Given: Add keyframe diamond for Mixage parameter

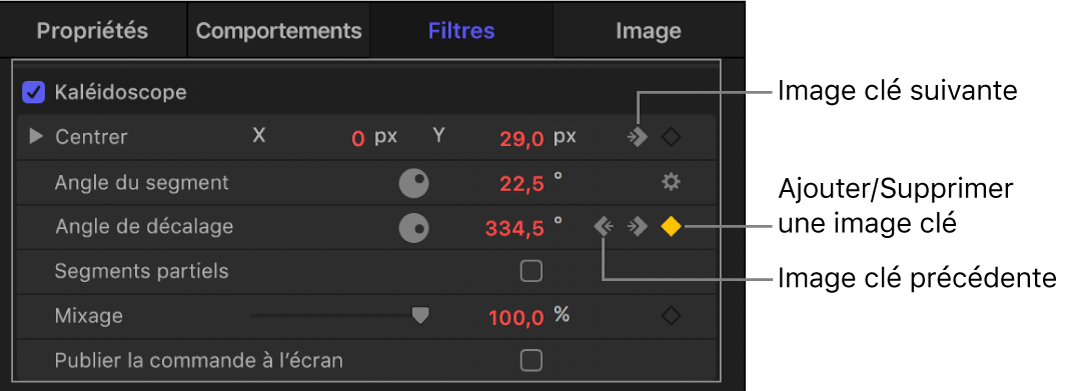Looking at the screenshot, I should 671,316.
